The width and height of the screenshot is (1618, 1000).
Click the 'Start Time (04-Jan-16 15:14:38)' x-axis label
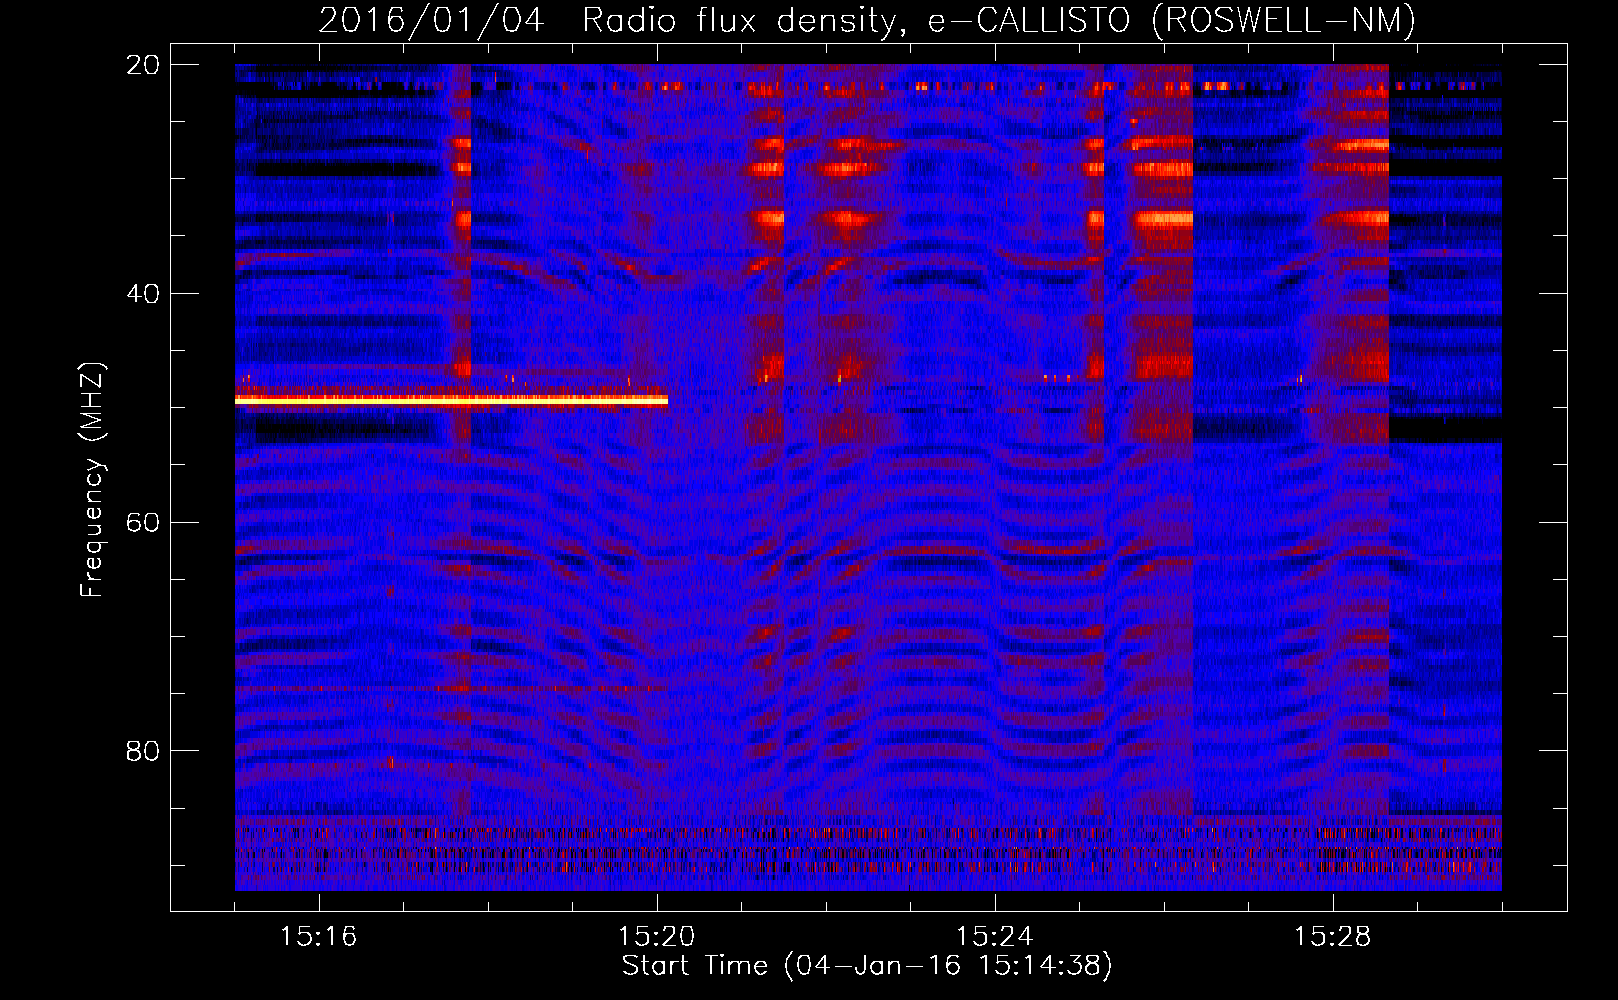tap(867, 966)
